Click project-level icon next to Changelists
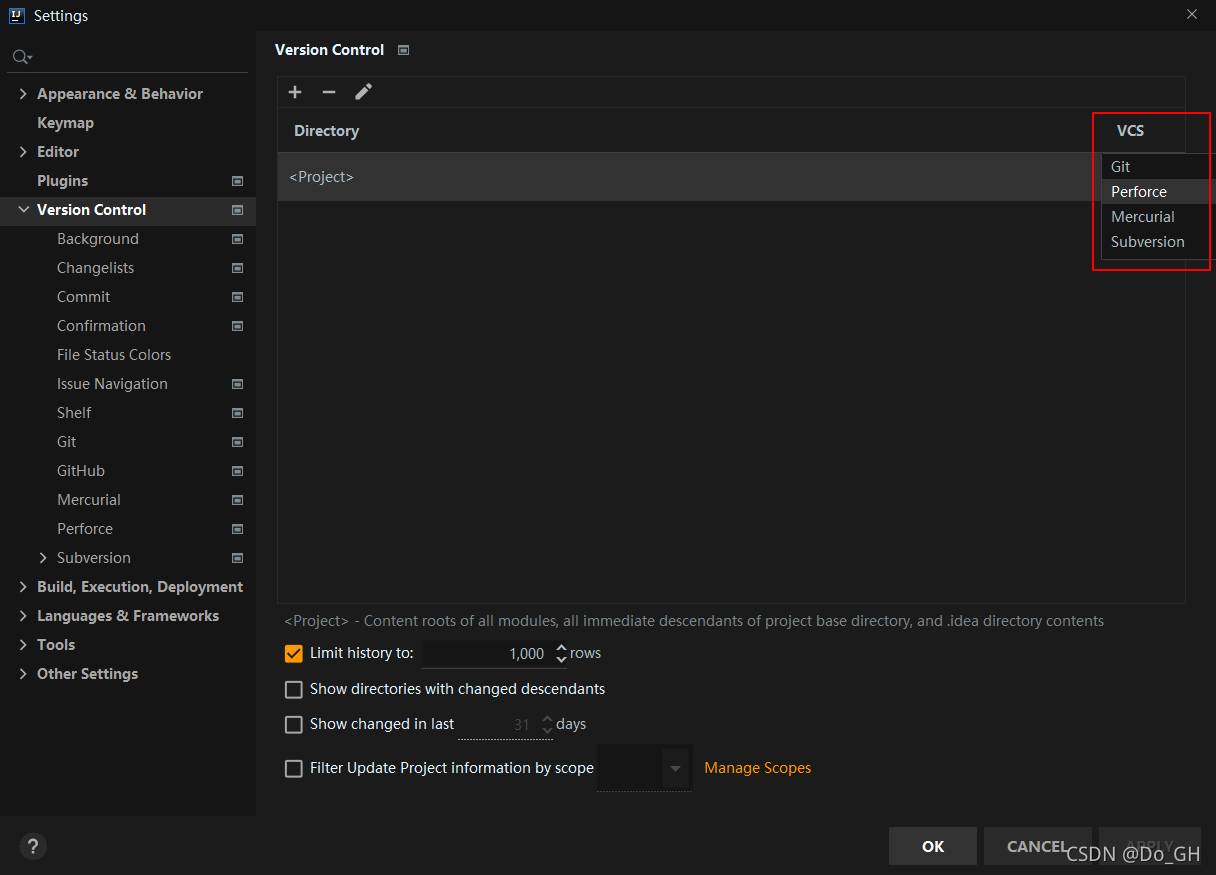The image size is (1216, 875). coord(237,268)
